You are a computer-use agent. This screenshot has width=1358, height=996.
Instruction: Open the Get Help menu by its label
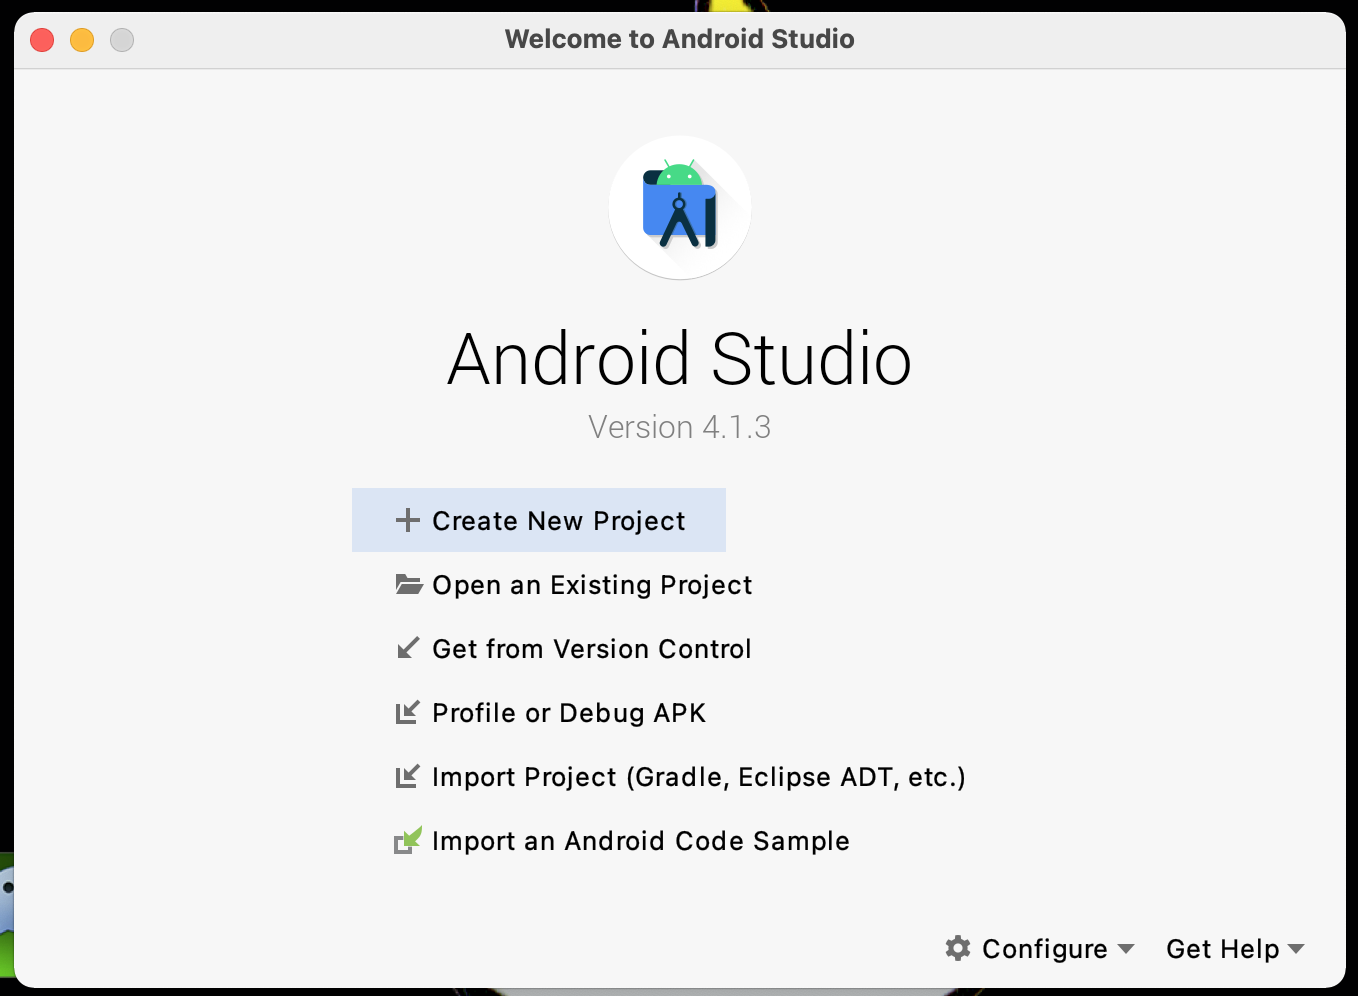(1222, 949)
